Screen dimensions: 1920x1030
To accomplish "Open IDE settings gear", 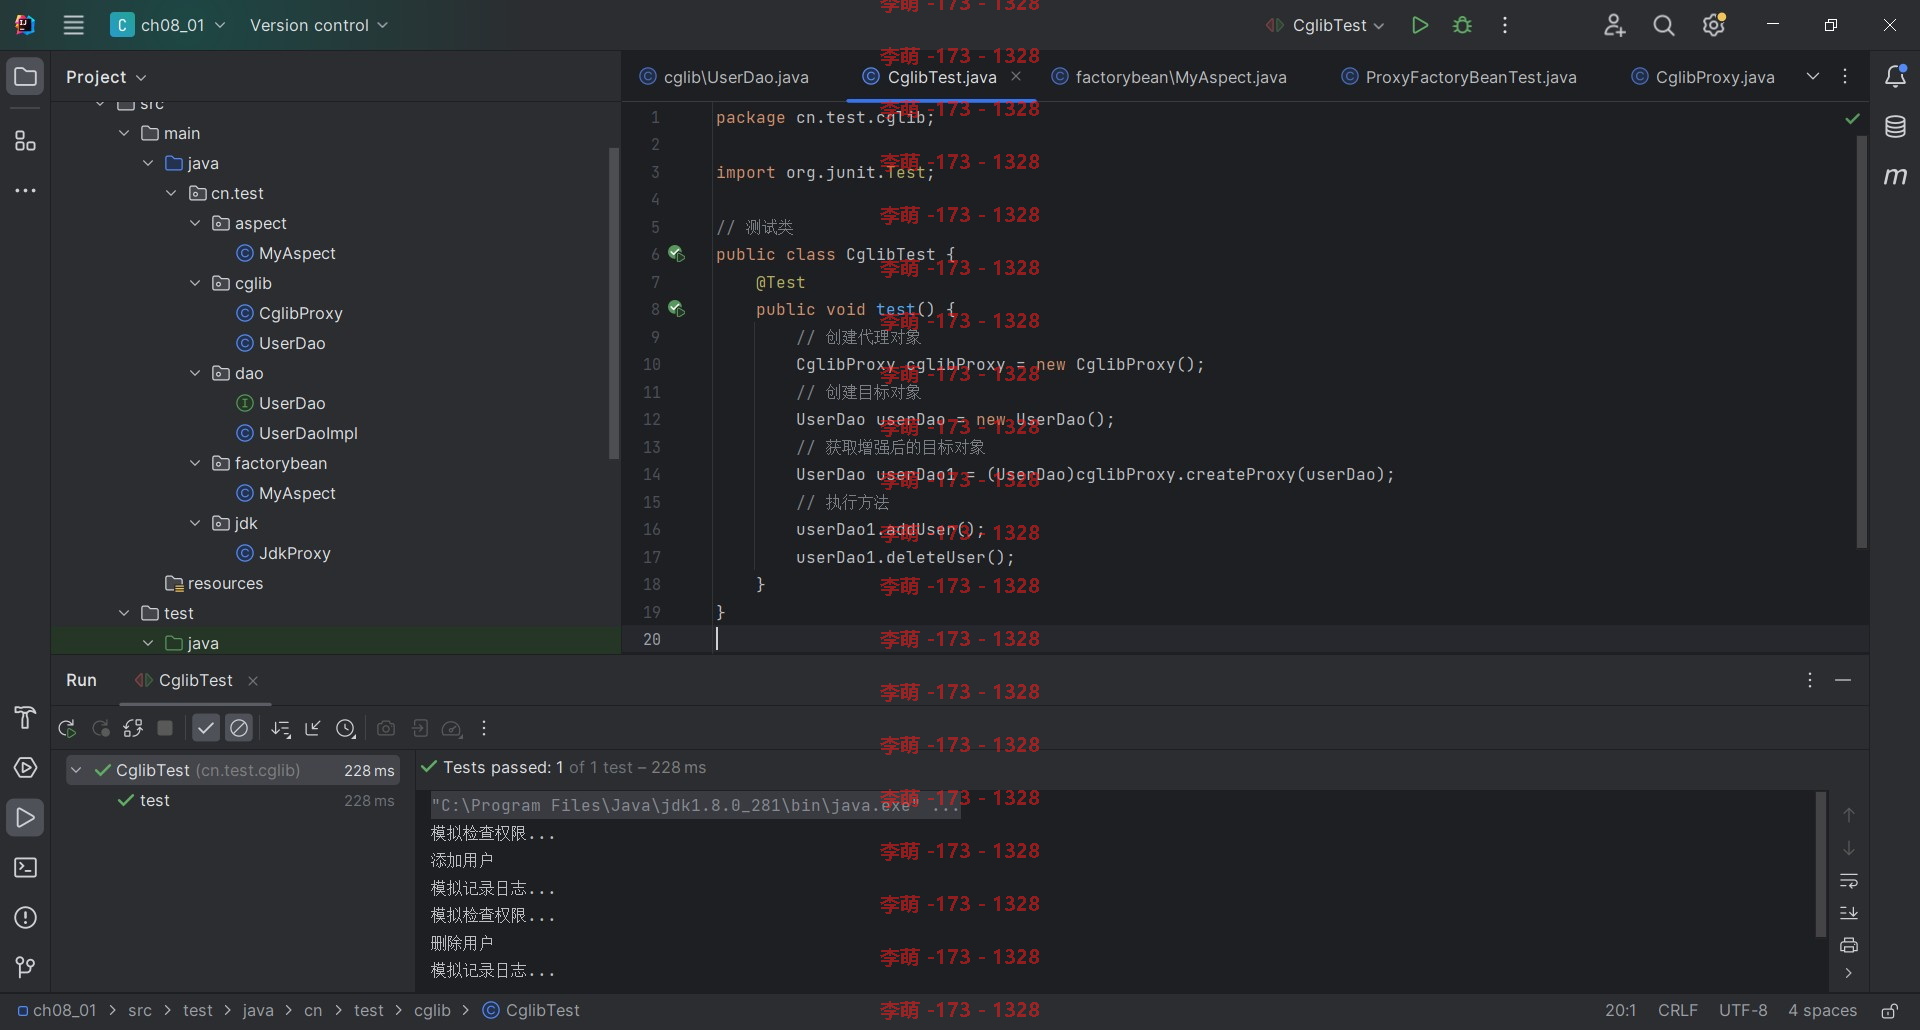I will point(1714,25).
